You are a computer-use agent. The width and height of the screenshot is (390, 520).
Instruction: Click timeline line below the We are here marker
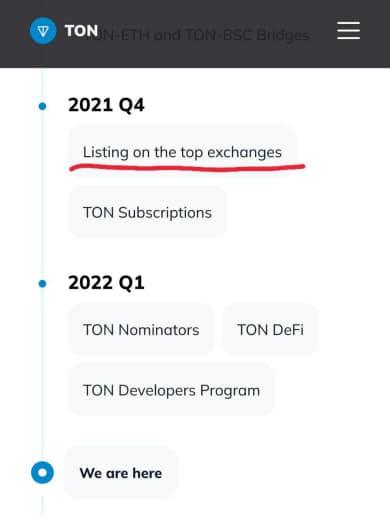pyautogui.click(x=42, y=506)
